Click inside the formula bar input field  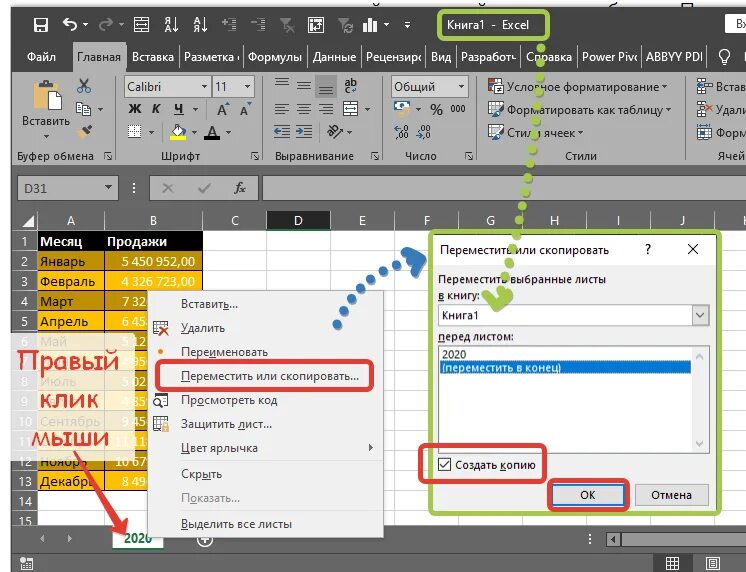(503, 188)
